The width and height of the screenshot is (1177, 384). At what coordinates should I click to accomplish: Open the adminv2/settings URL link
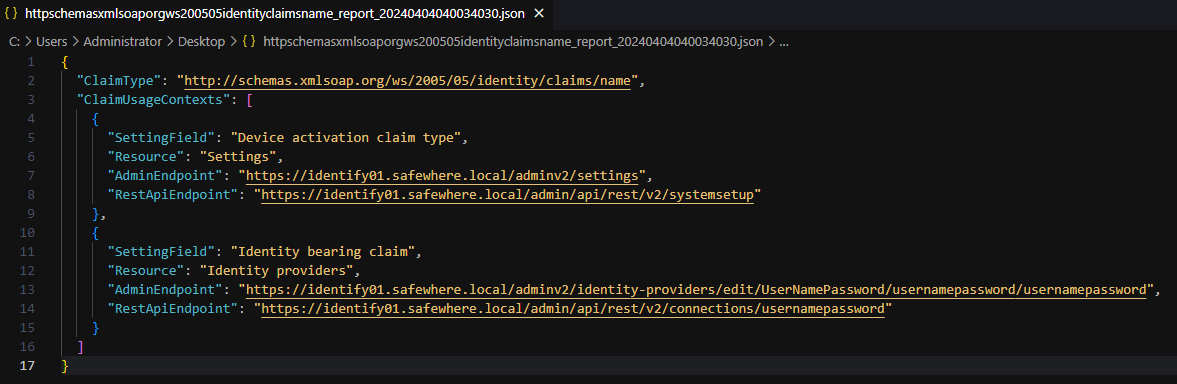point(443,176)
